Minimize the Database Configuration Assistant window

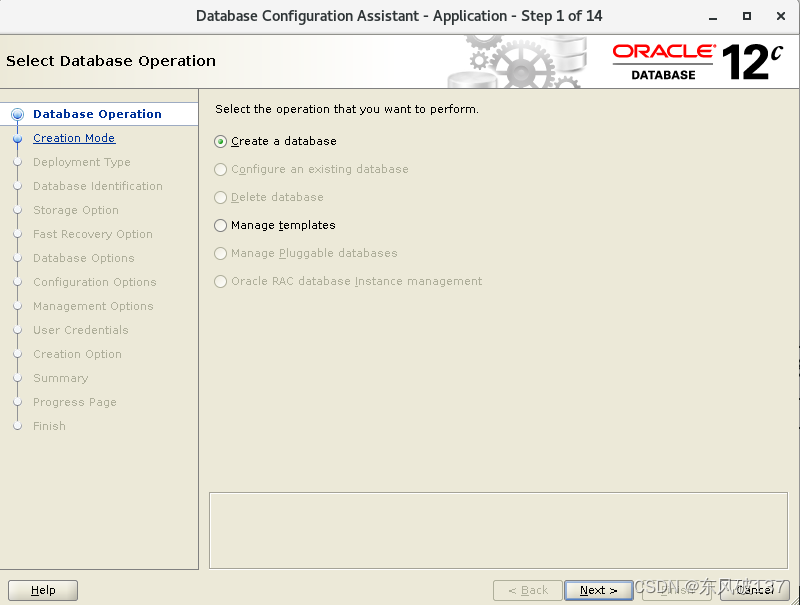712,16
